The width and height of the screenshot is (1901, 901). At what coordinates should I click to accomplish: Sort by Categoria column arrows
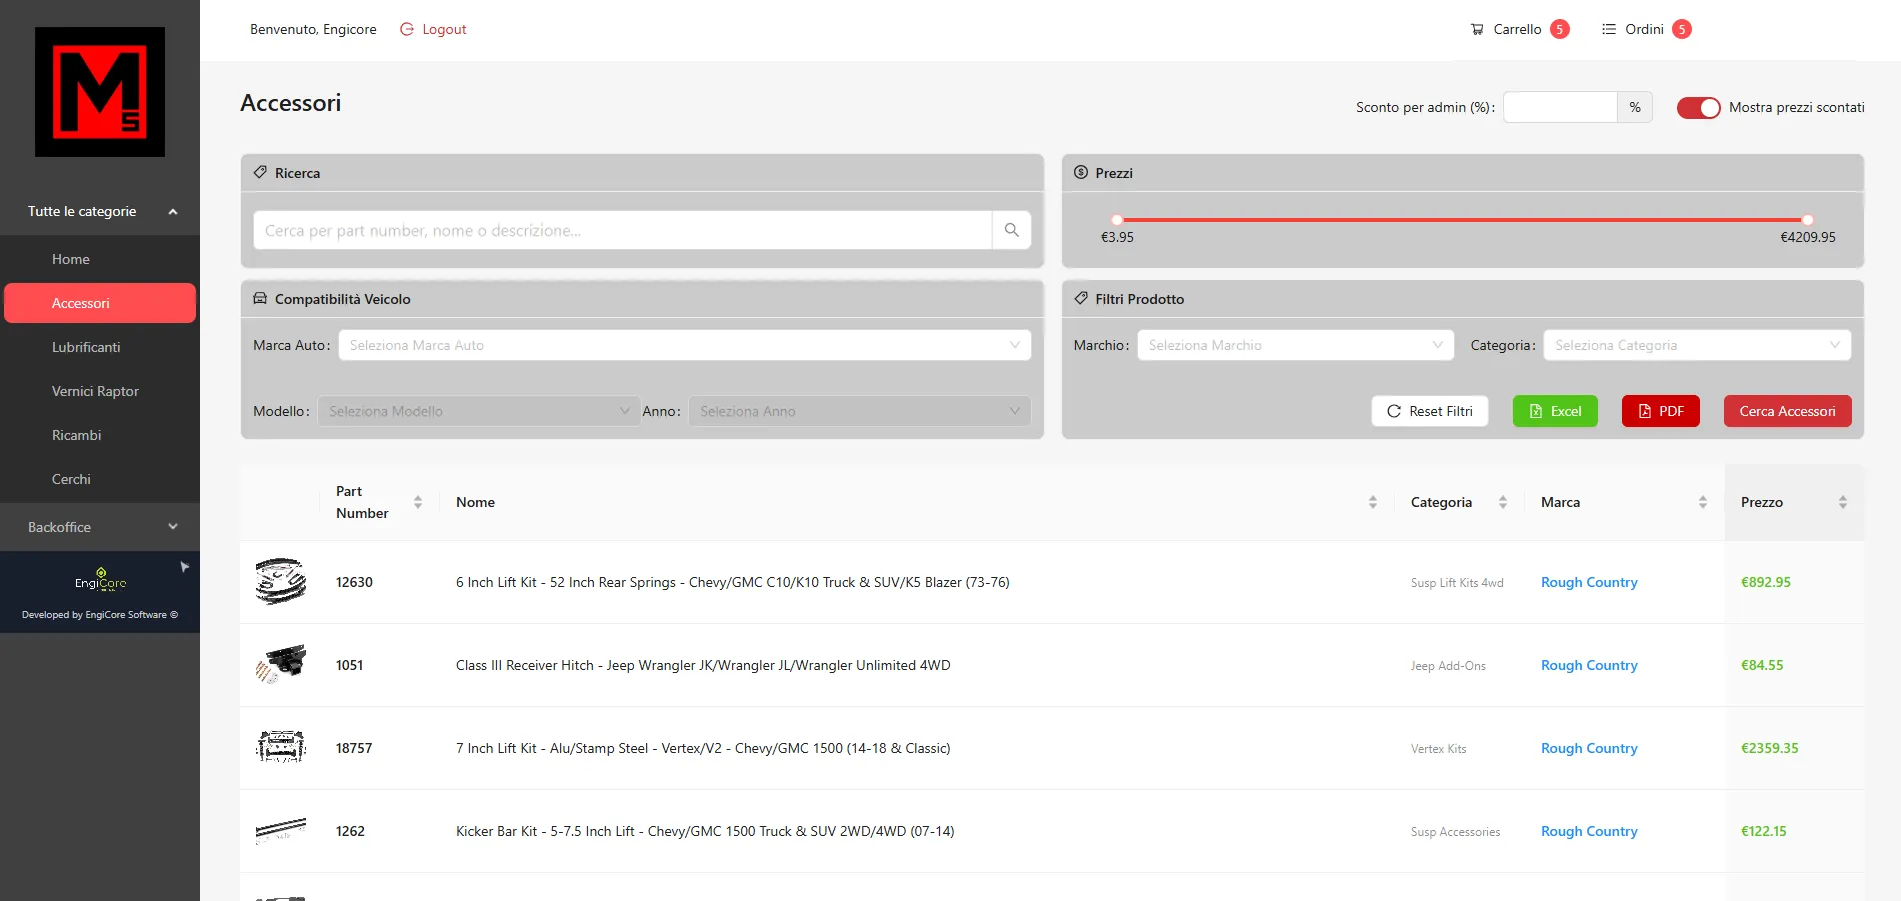[x=1502, y=502]
